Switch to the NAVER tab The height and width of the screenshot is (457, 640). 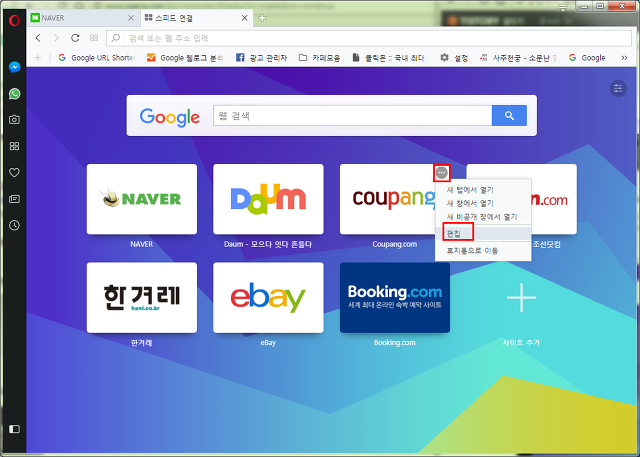point(82,18)
